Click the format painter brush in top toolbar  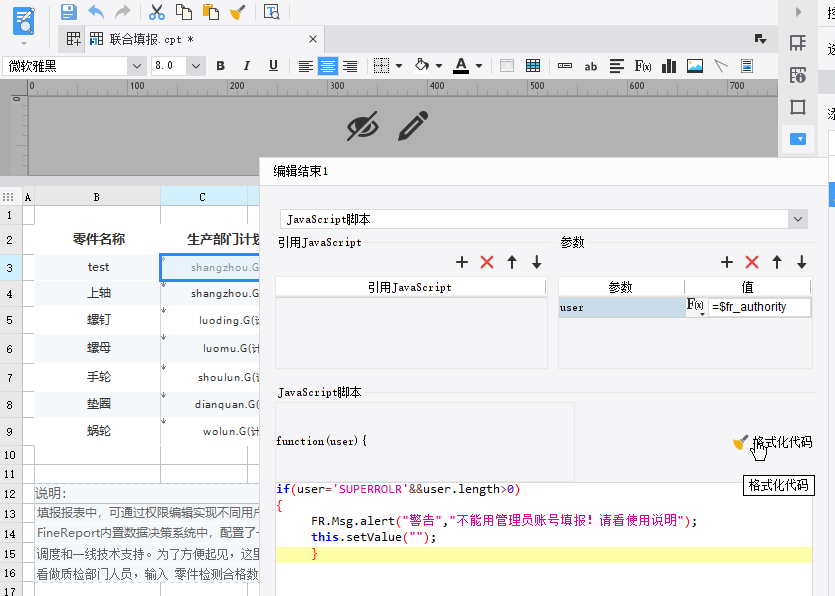point(238,12)
